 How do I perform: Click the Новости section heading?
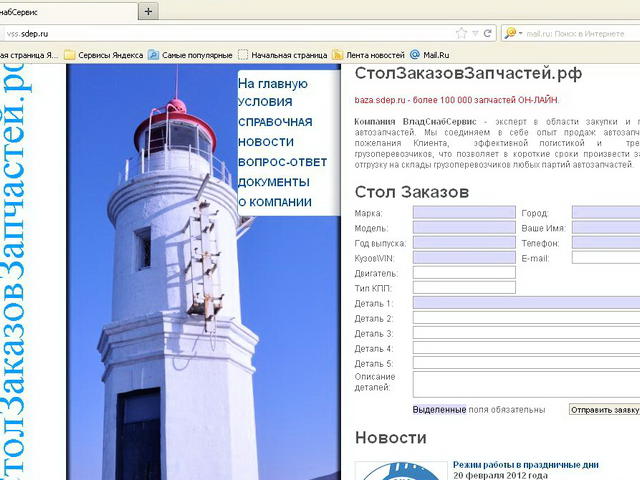tap(391, 438)
